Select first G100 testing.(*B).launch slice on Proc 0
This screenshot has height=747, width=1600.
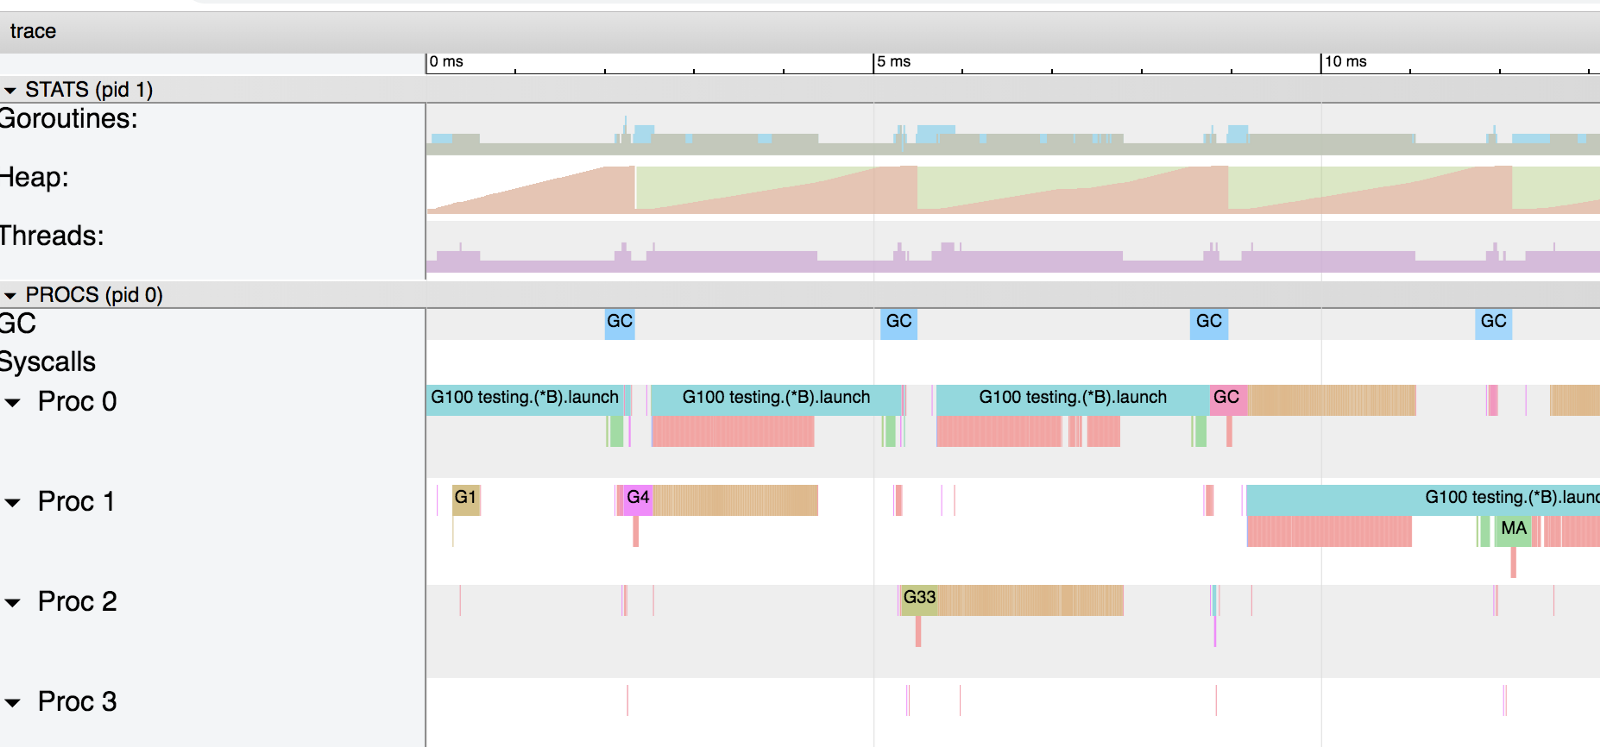click(x=526, y=400)
